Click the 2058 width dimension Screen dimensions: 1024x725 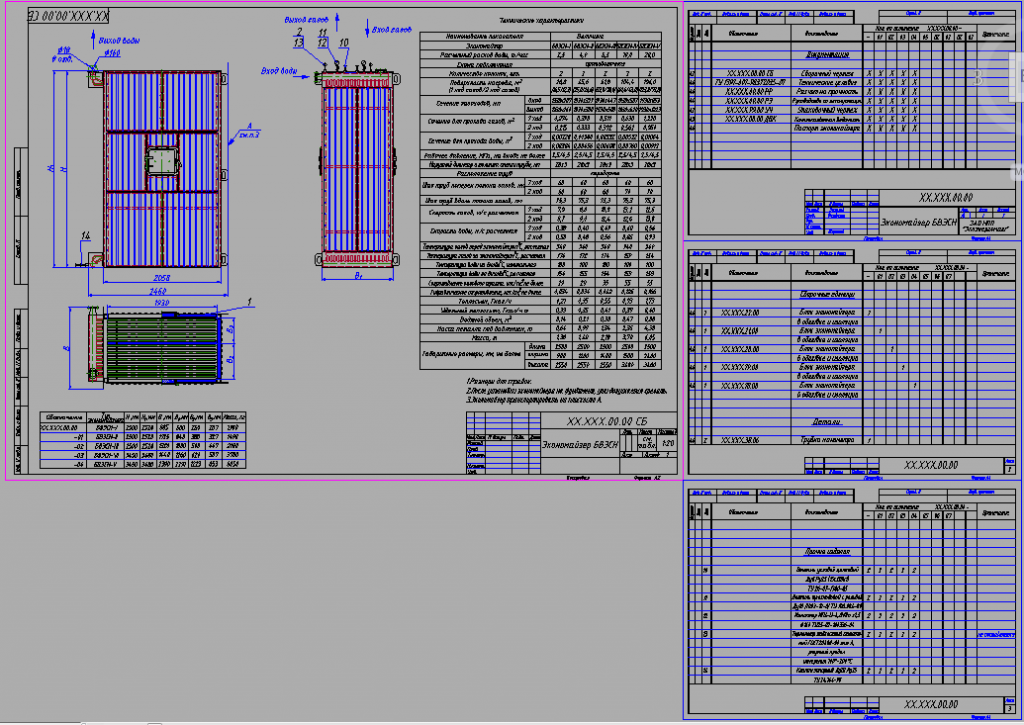161,278
